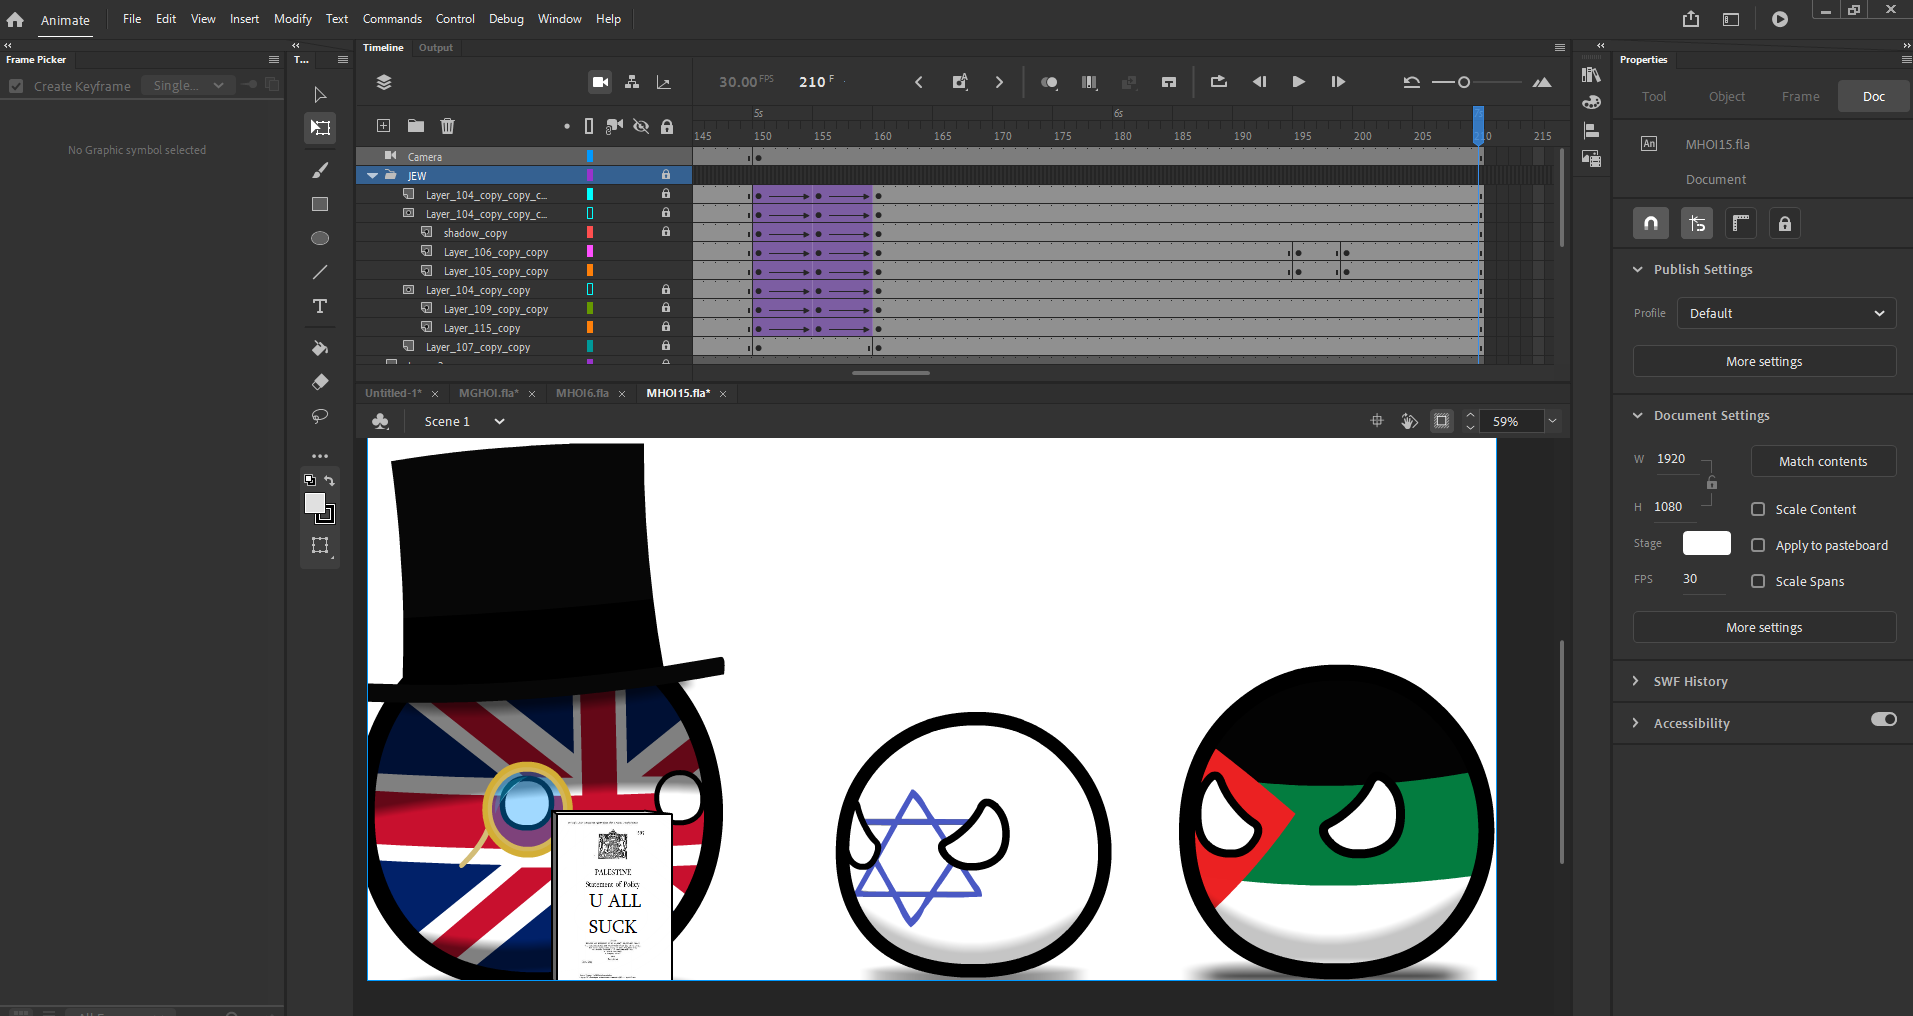Open the Modify menu
1913x1016 pixels.
click(292, 19)
